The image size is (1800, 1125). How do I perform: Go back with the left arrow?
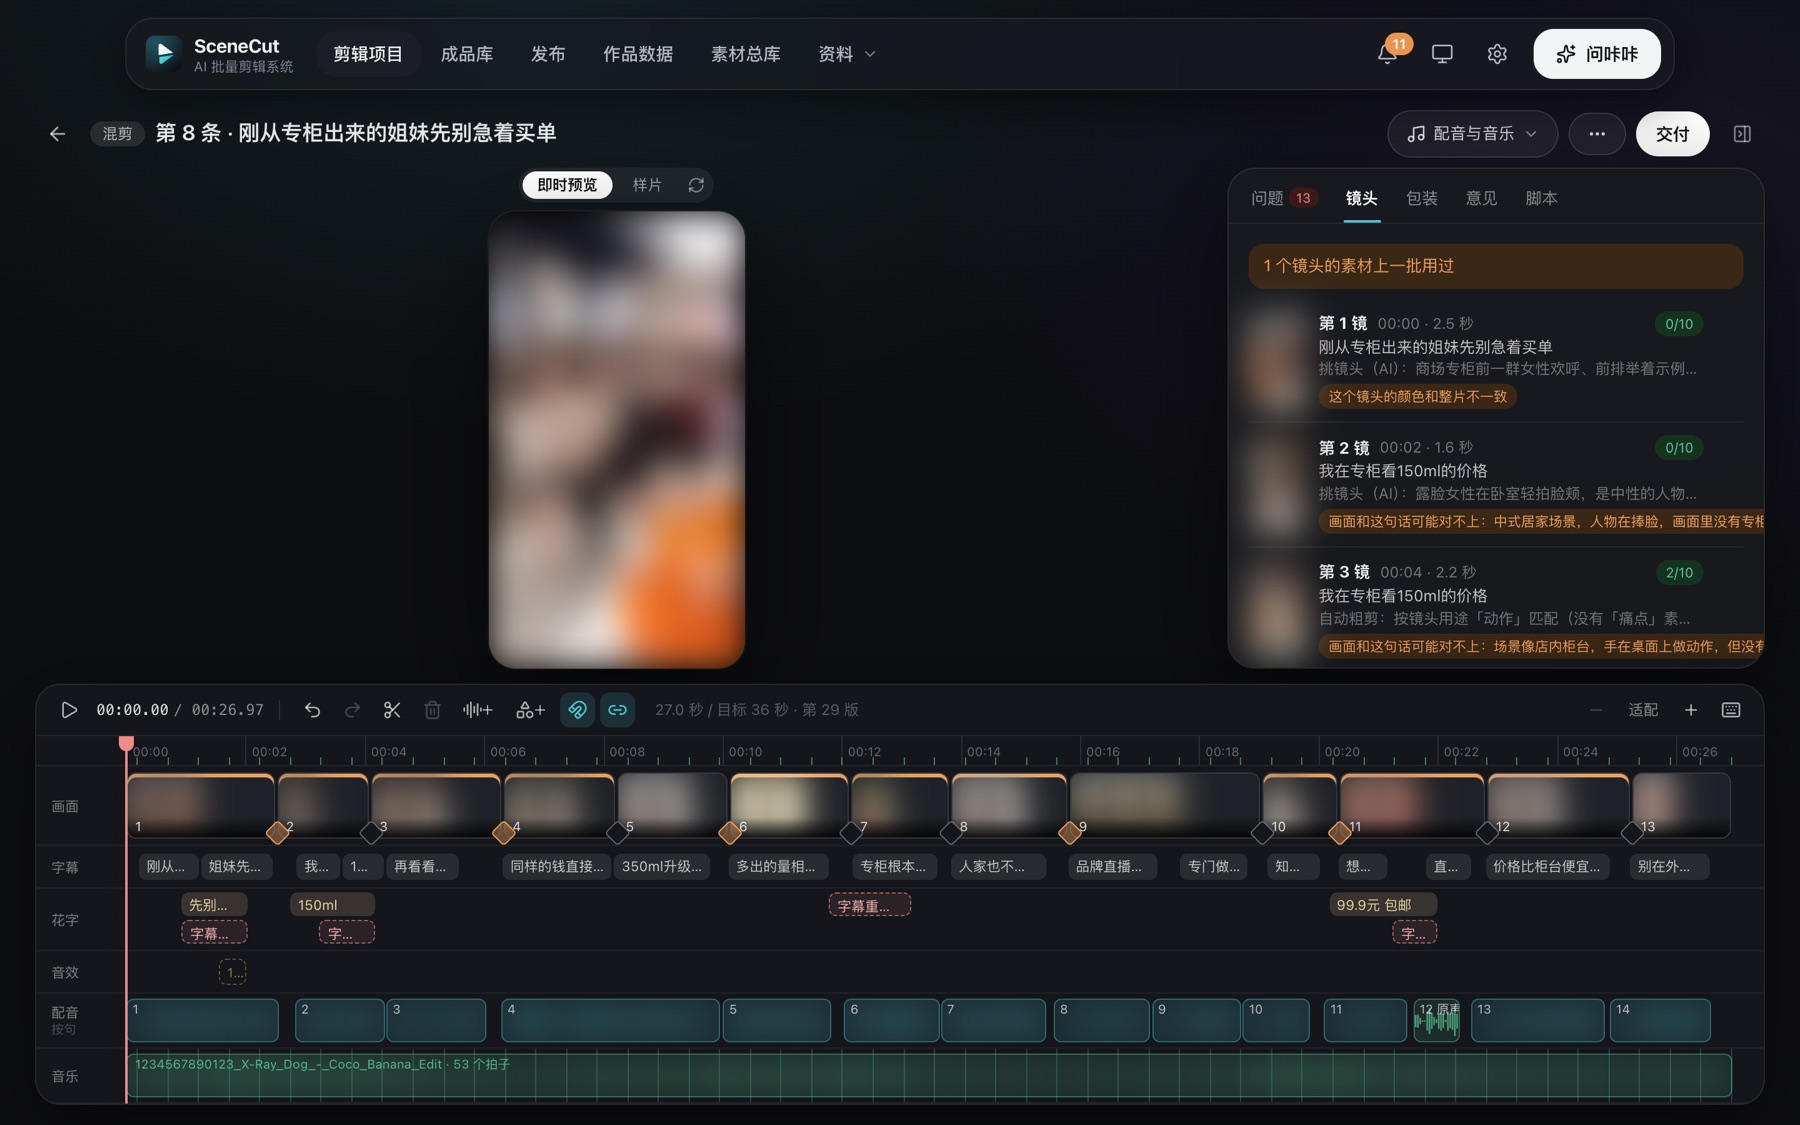(58, 133)
